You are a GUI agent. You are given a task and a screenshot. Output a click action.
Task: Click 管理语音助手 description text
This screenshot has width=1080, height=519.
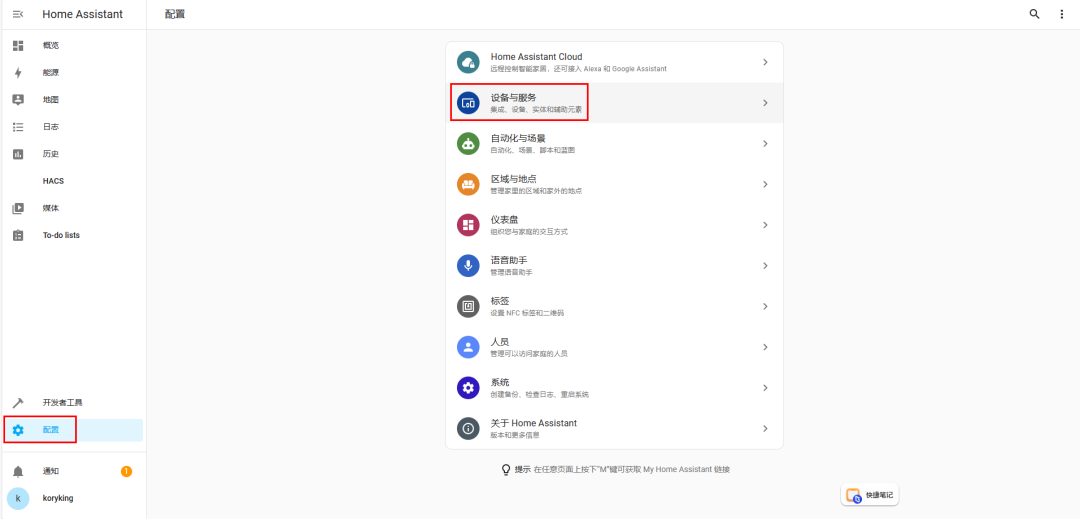(x=511, y=273)
